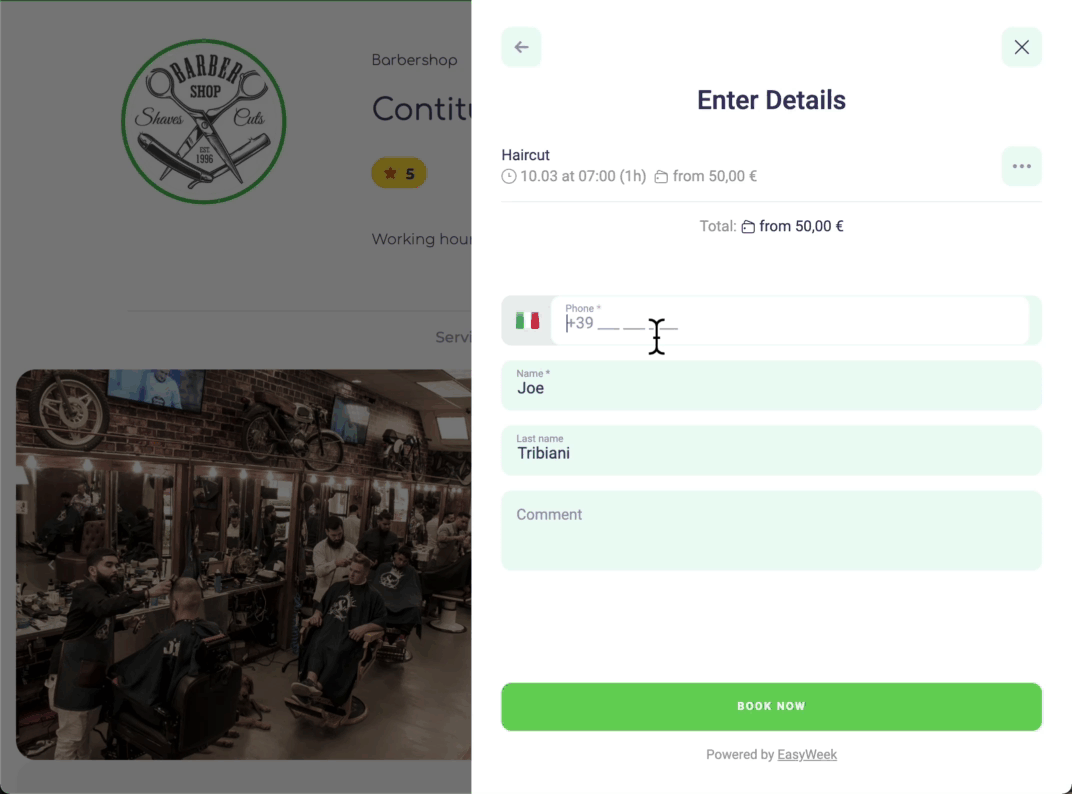
Task: Click the Haircut service title
Action: click(525, 155)
